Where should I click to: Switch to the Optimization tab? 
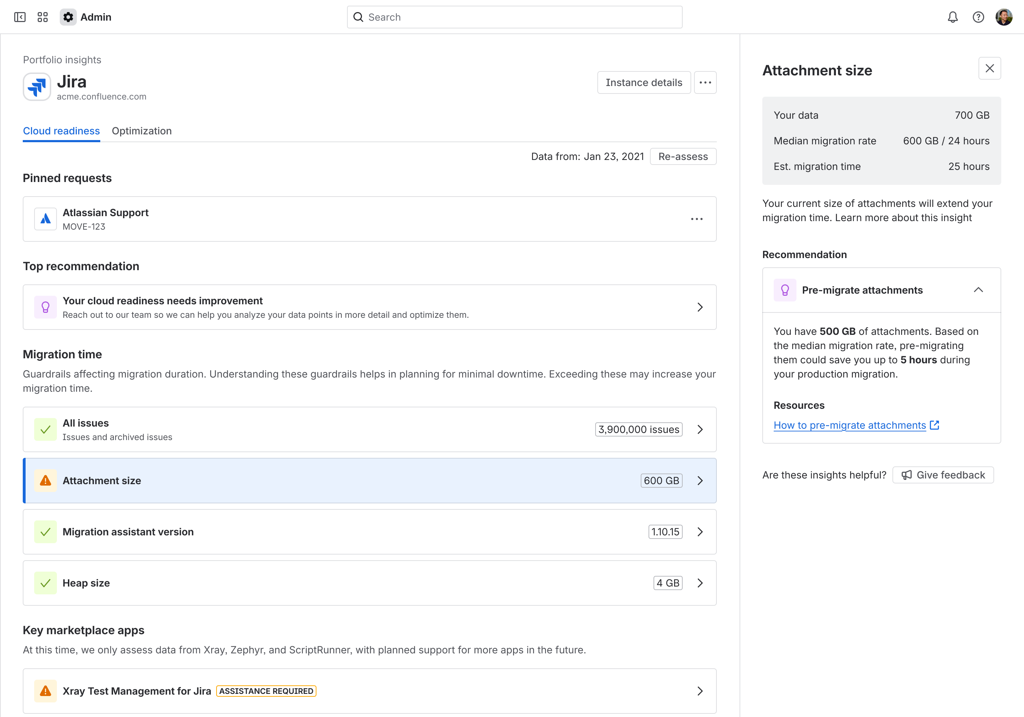[x=141, y=131]
